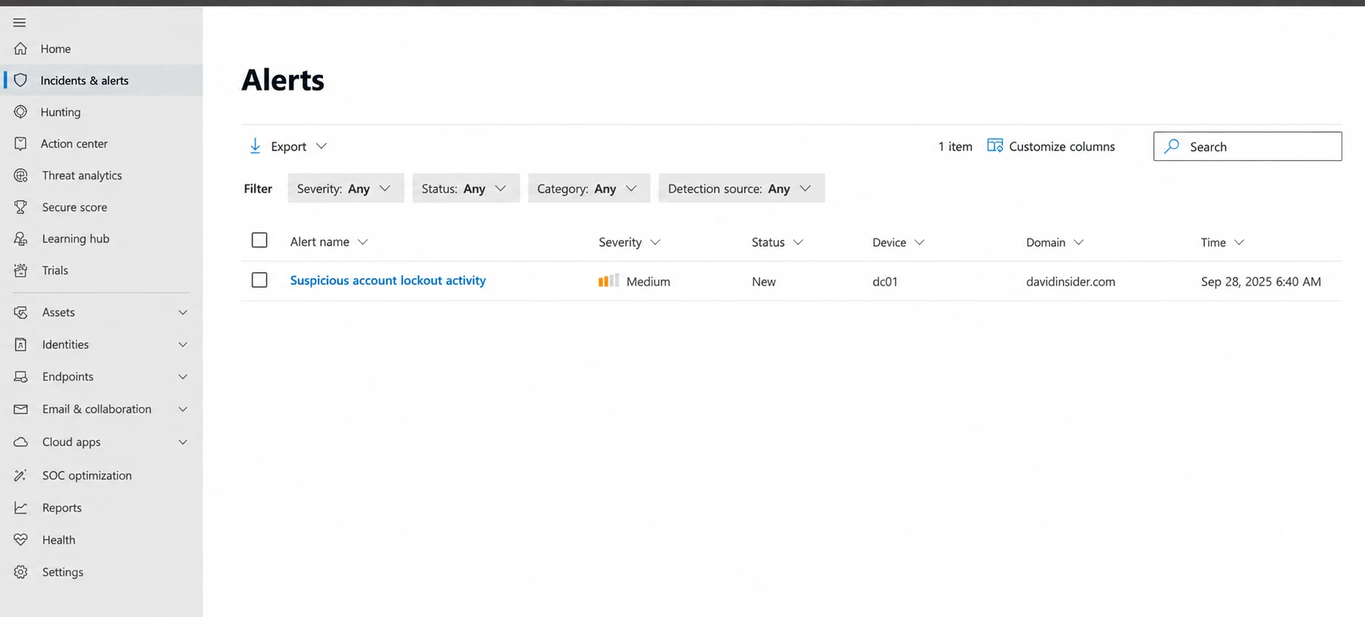Click the New status cell

tap(764, 281)
